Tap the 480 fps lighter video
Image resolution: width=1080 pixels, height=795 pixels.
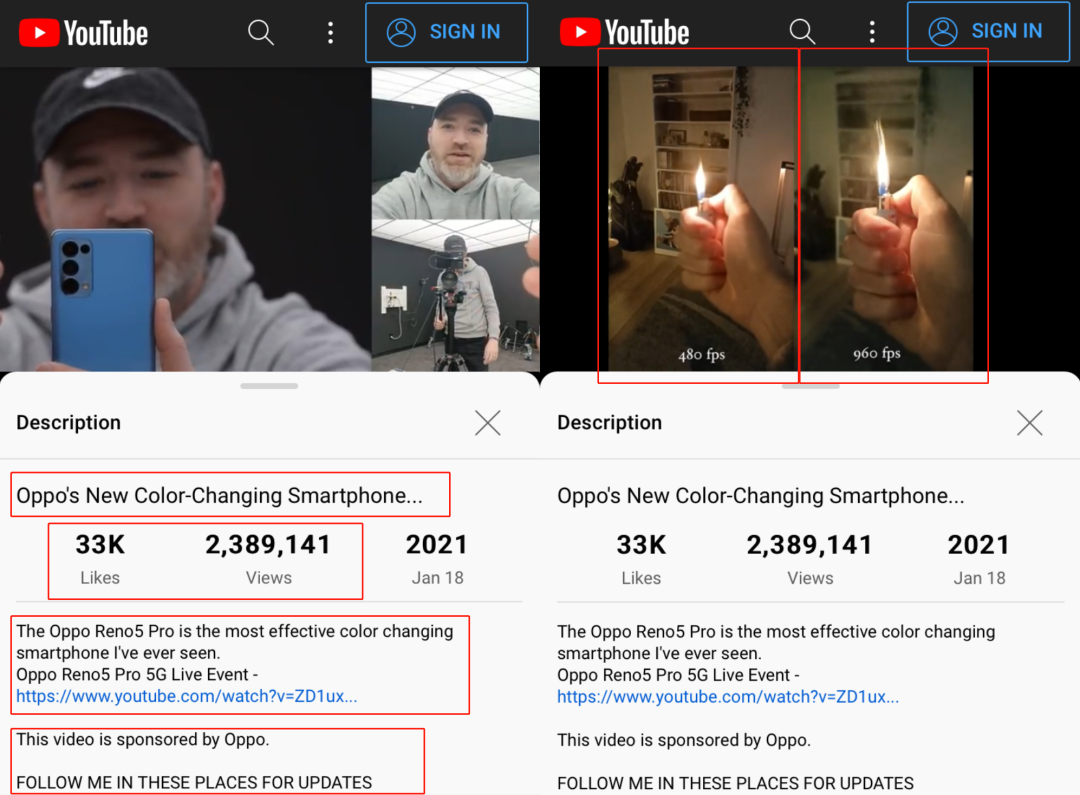[703, 219]
